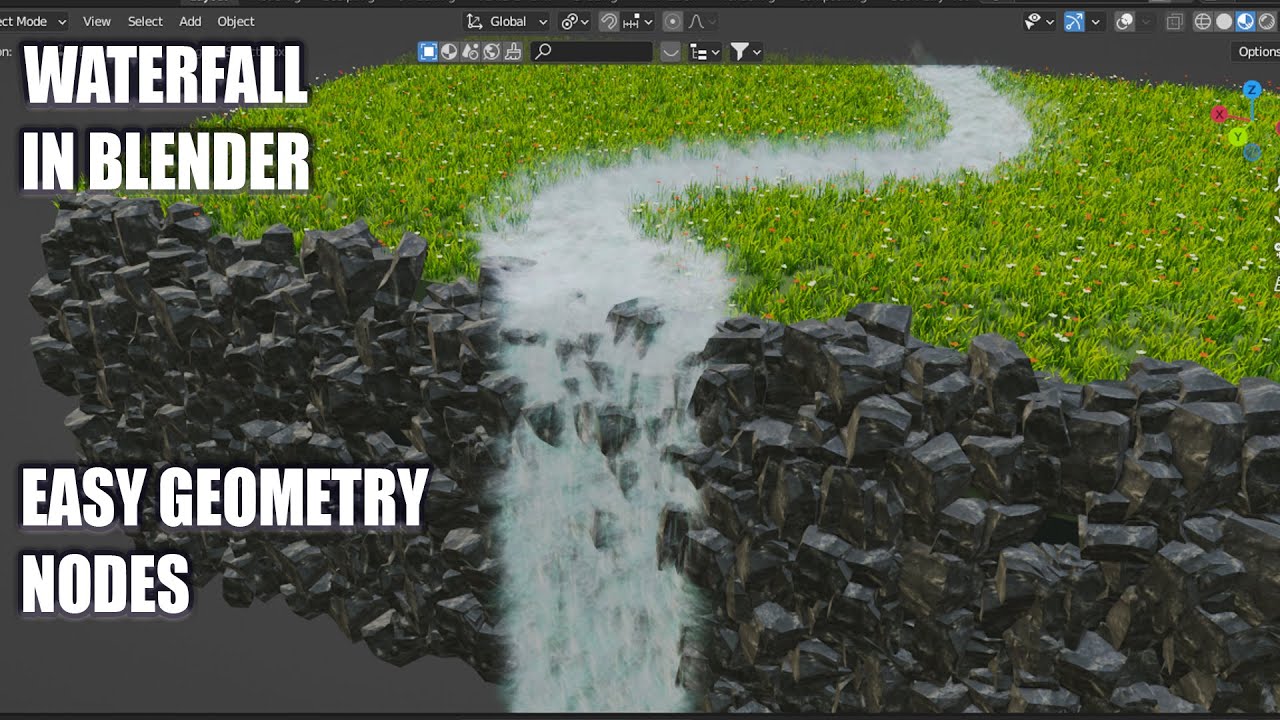Switch to Material Preview shading

(x=1245, y=21)
